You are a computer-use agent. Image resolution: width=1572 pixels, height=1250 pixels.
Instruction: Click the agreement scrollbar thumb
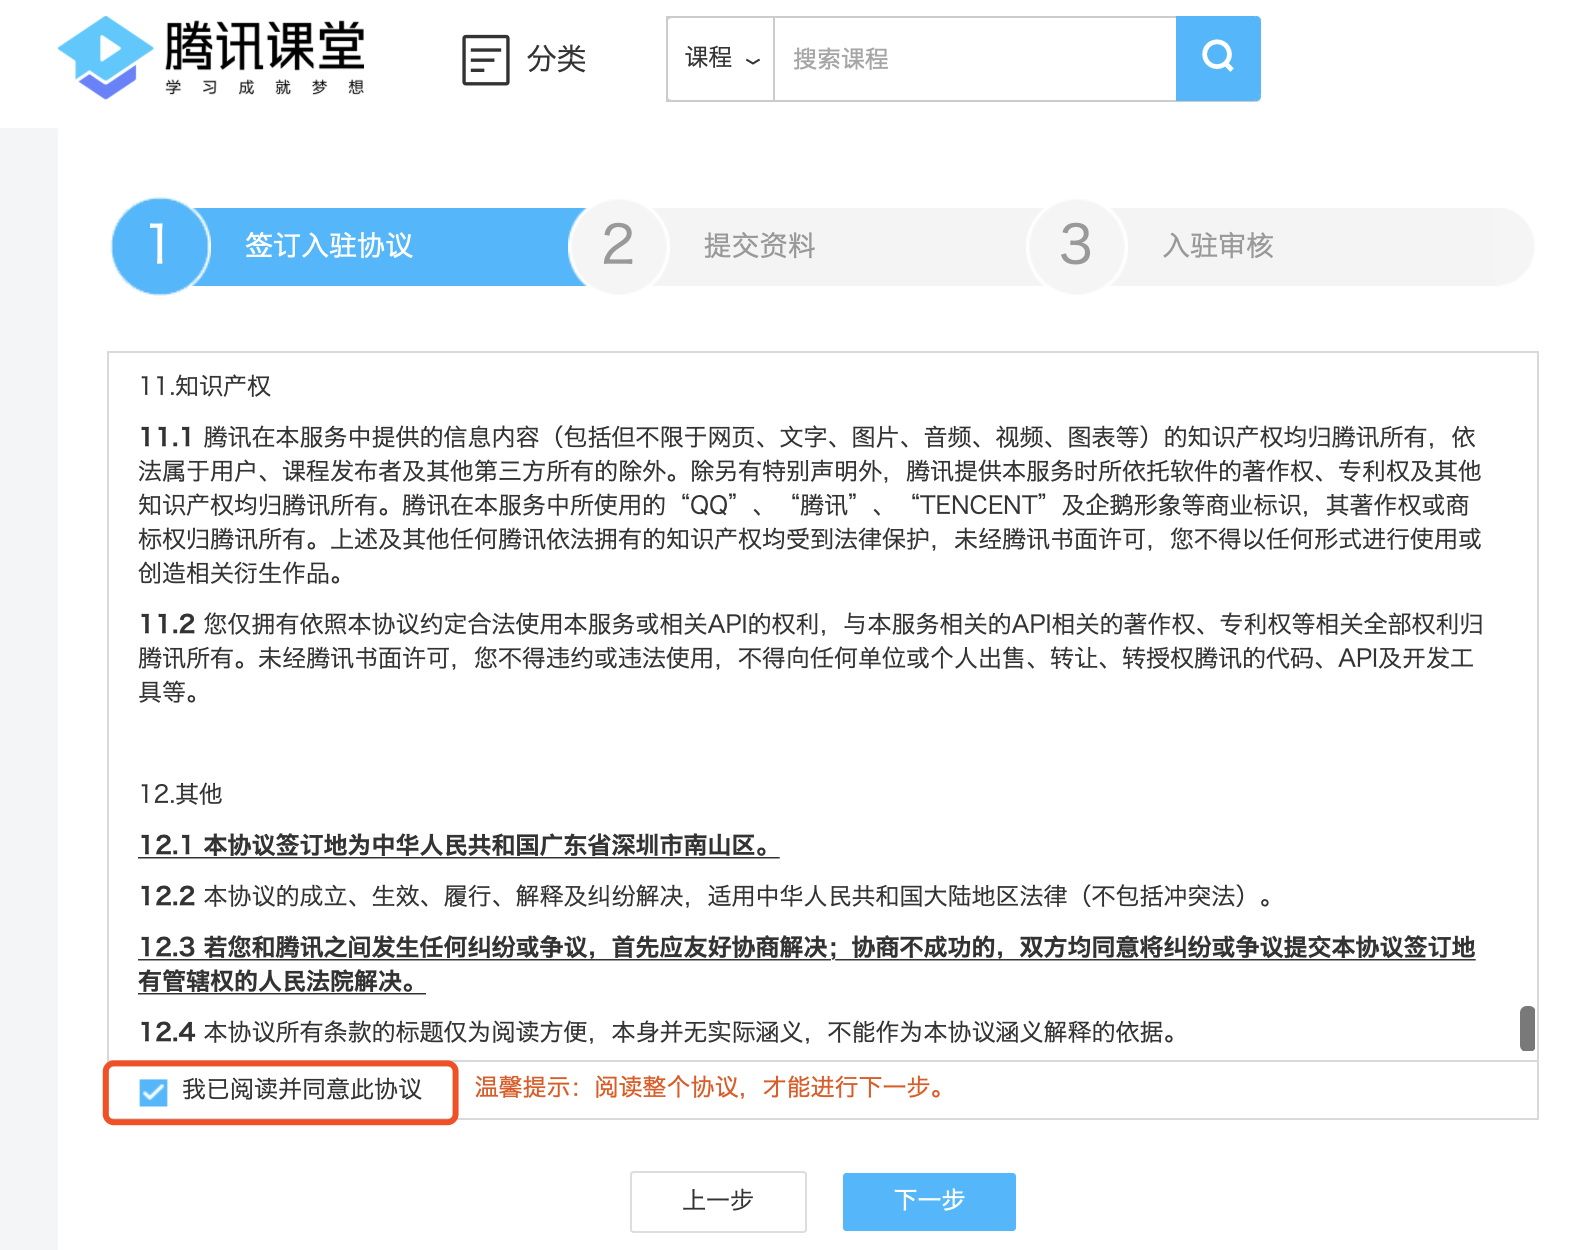[x=1527, y=1028]
